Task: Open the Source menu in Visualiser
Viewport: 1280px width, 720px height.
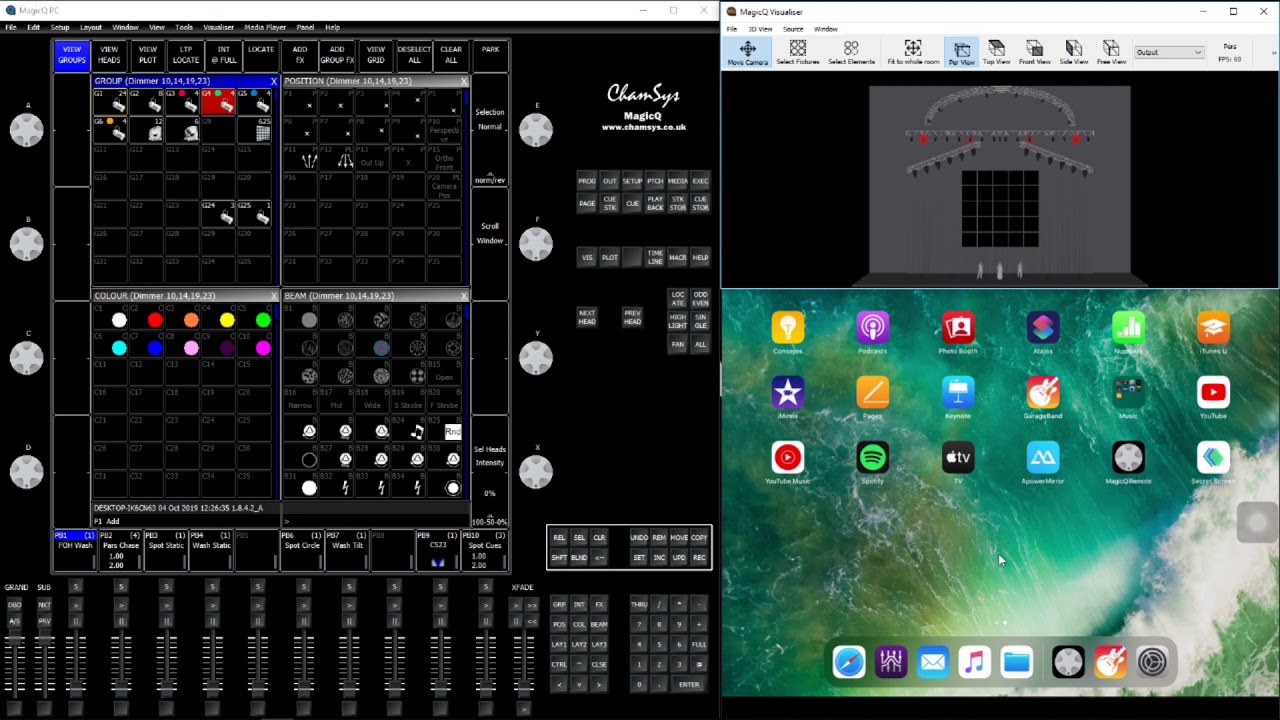Action: pyautogui.click(x=793, y=29)
